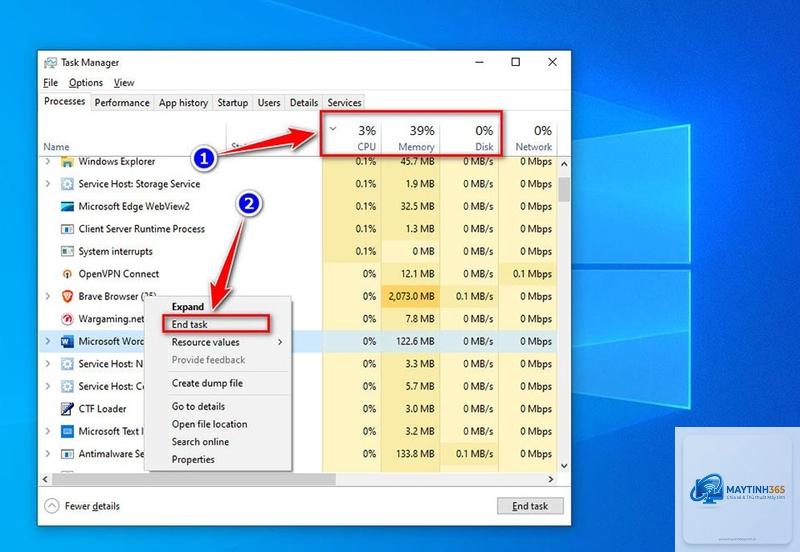Switch to the Details tab

(304, 103)
